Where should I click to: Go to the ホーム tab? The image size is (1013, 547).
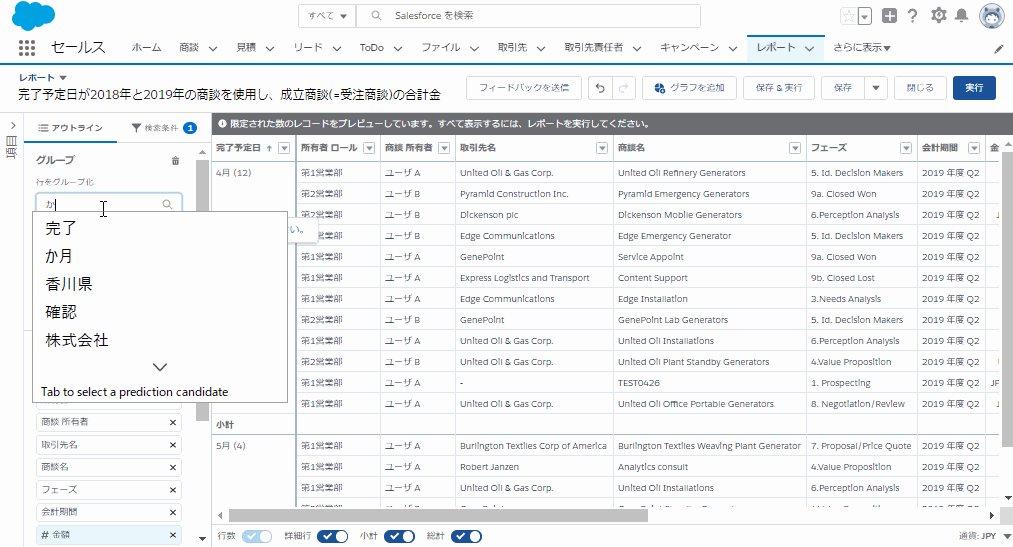147,48
